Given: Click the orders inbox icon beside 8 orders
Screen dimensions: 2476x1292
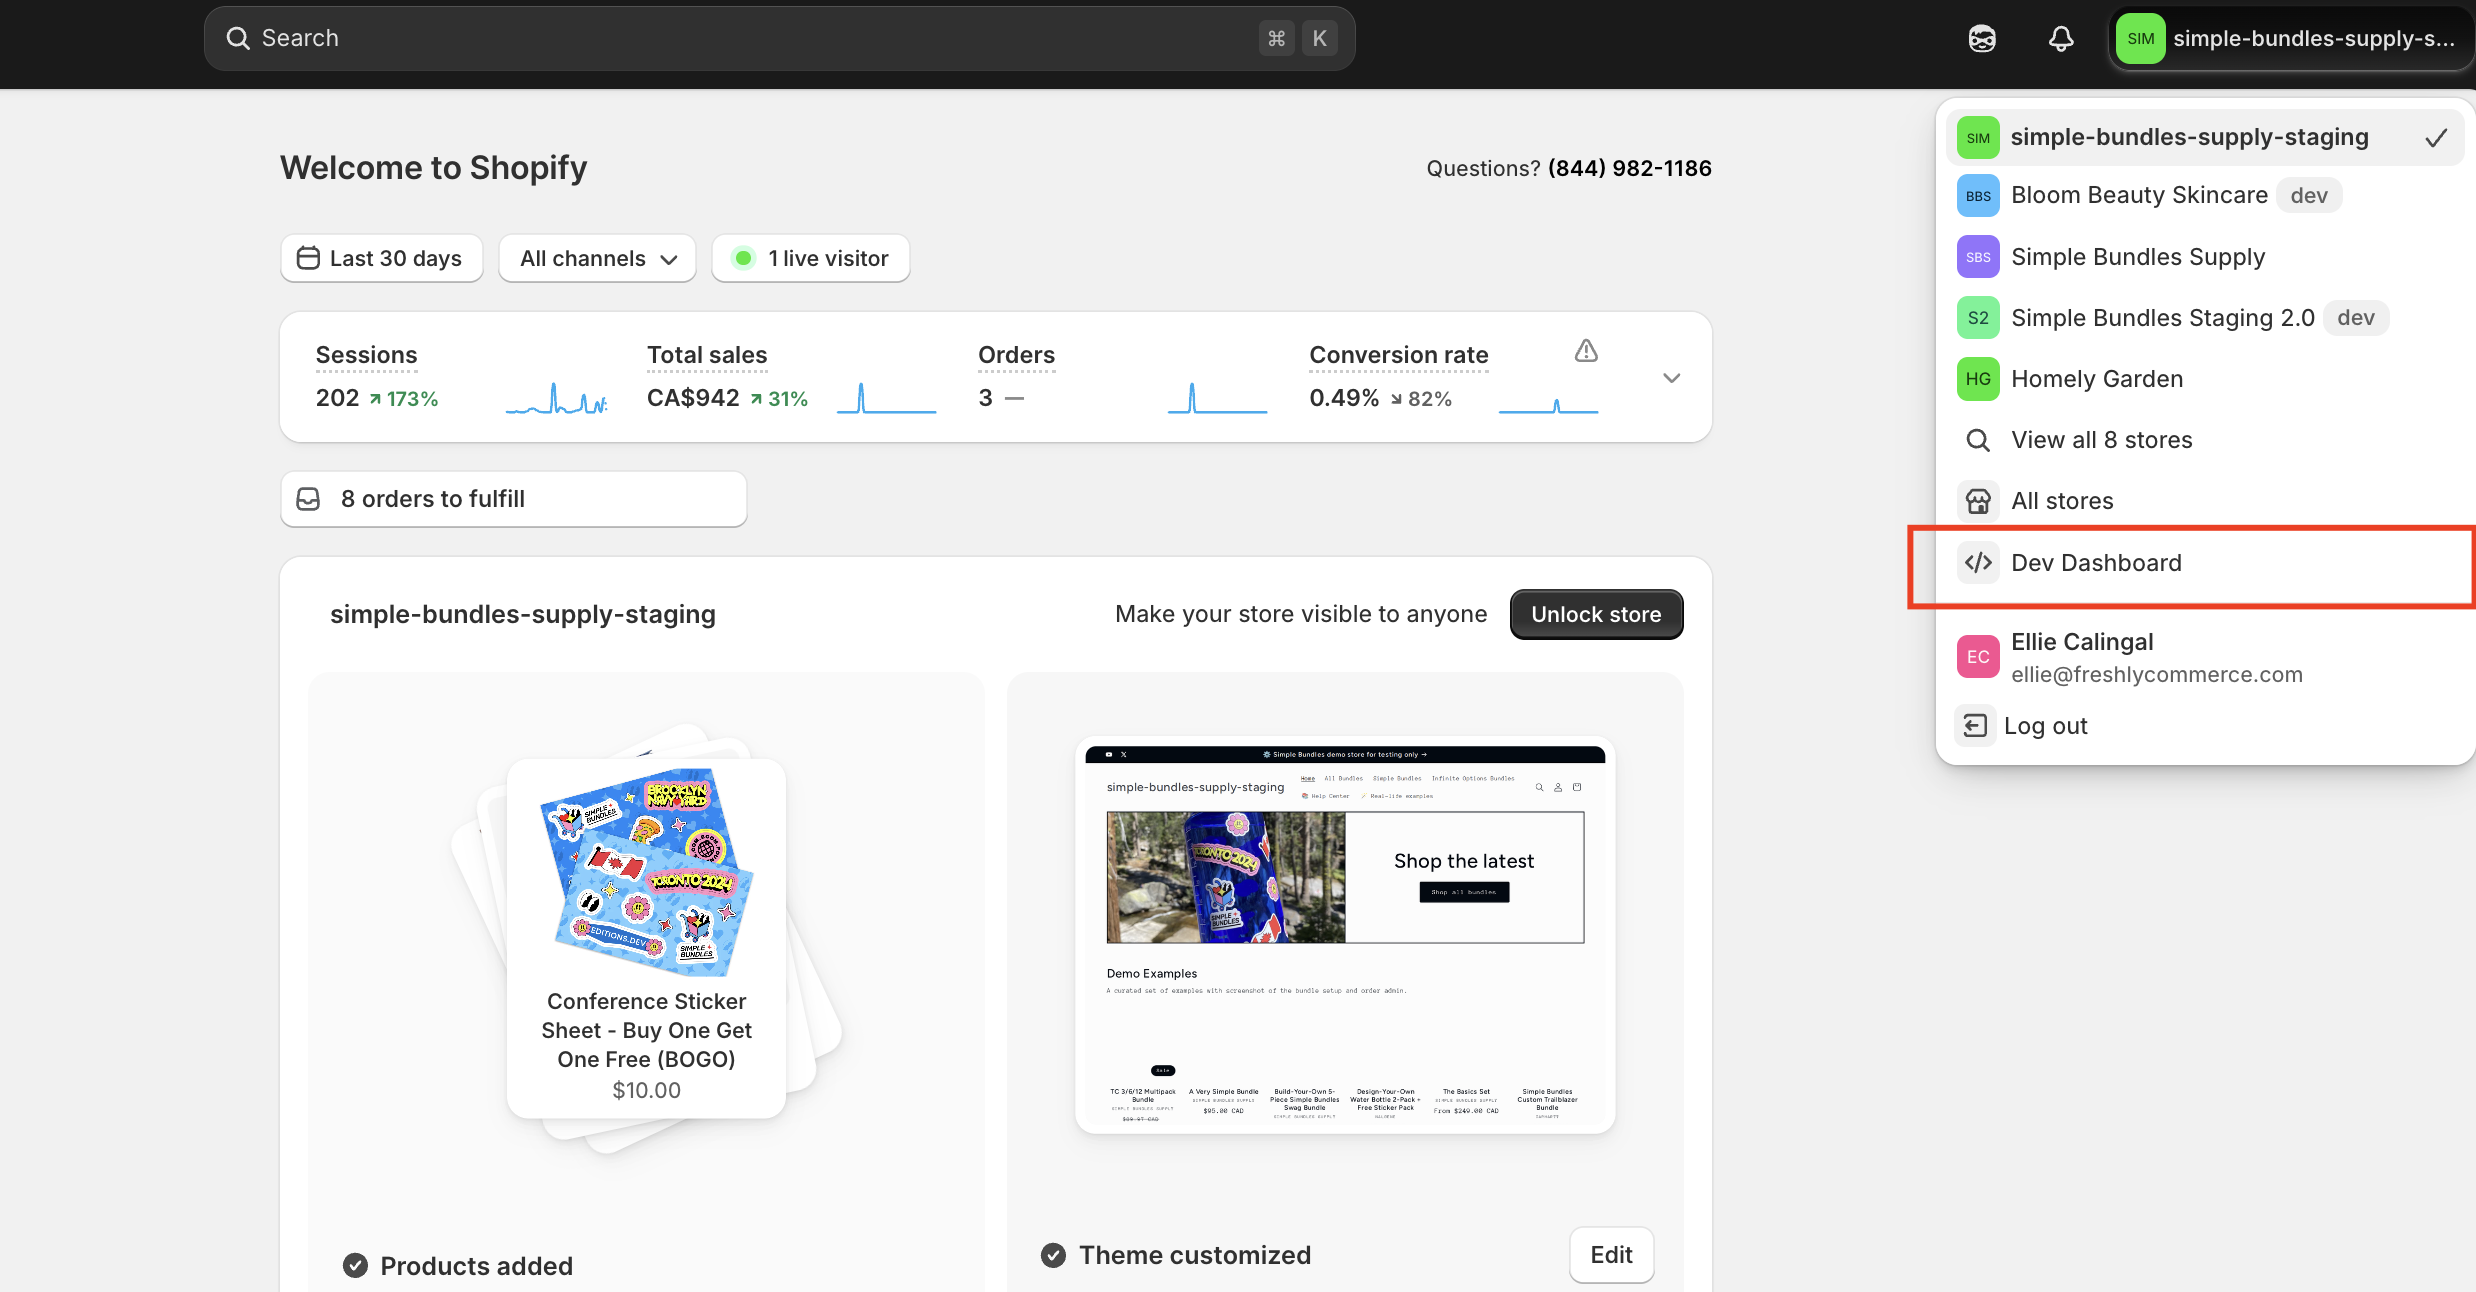Looking at the screenshot, I should [309, 499].
